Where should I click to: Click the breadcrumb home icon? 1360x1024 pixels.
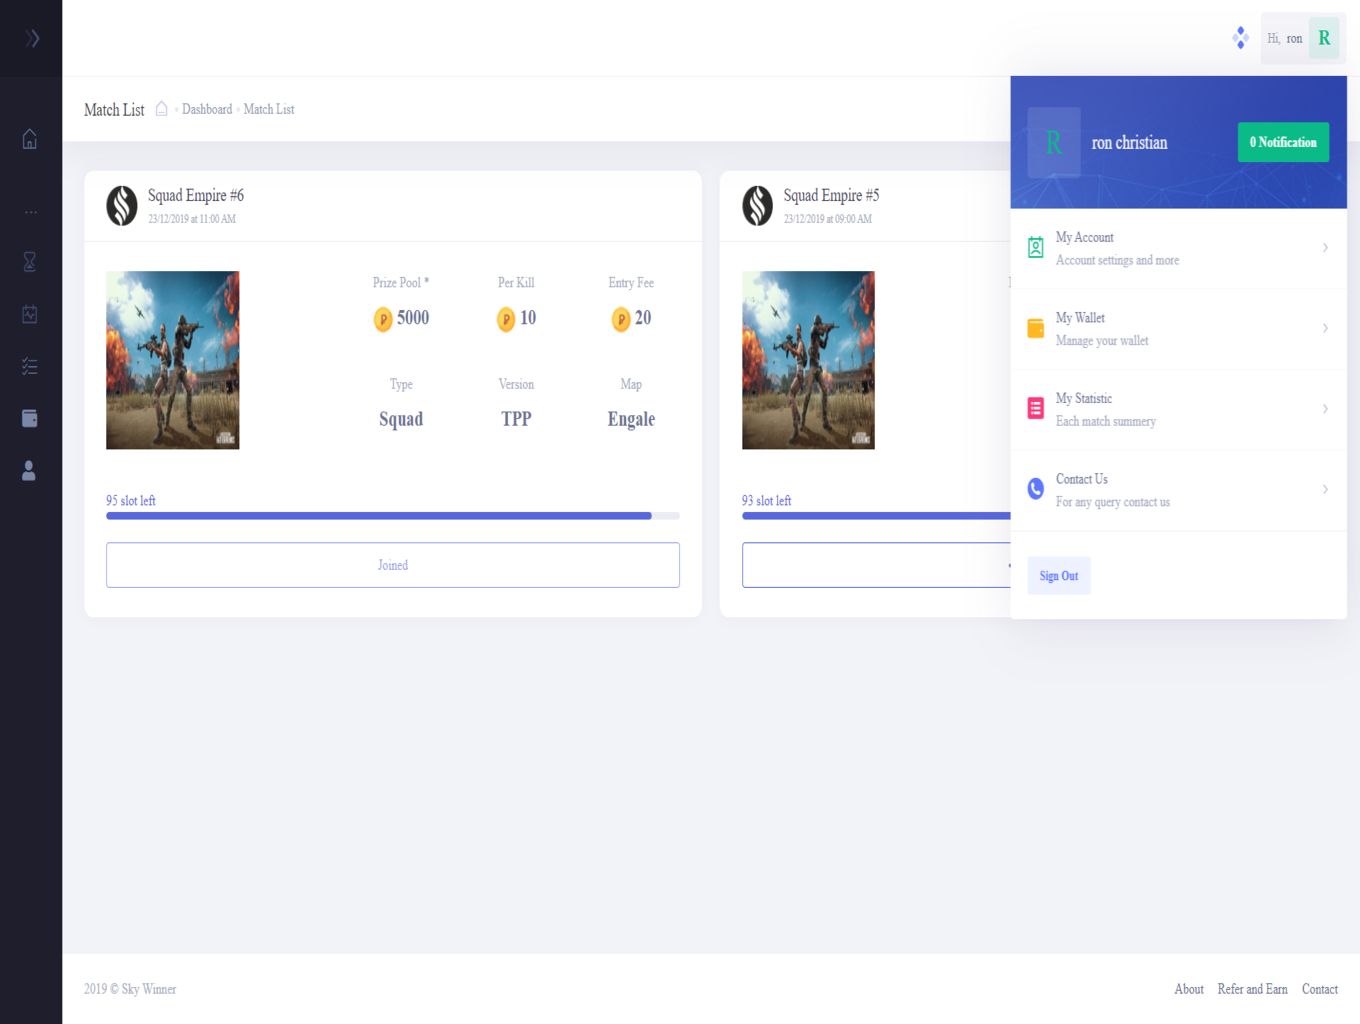161,109
